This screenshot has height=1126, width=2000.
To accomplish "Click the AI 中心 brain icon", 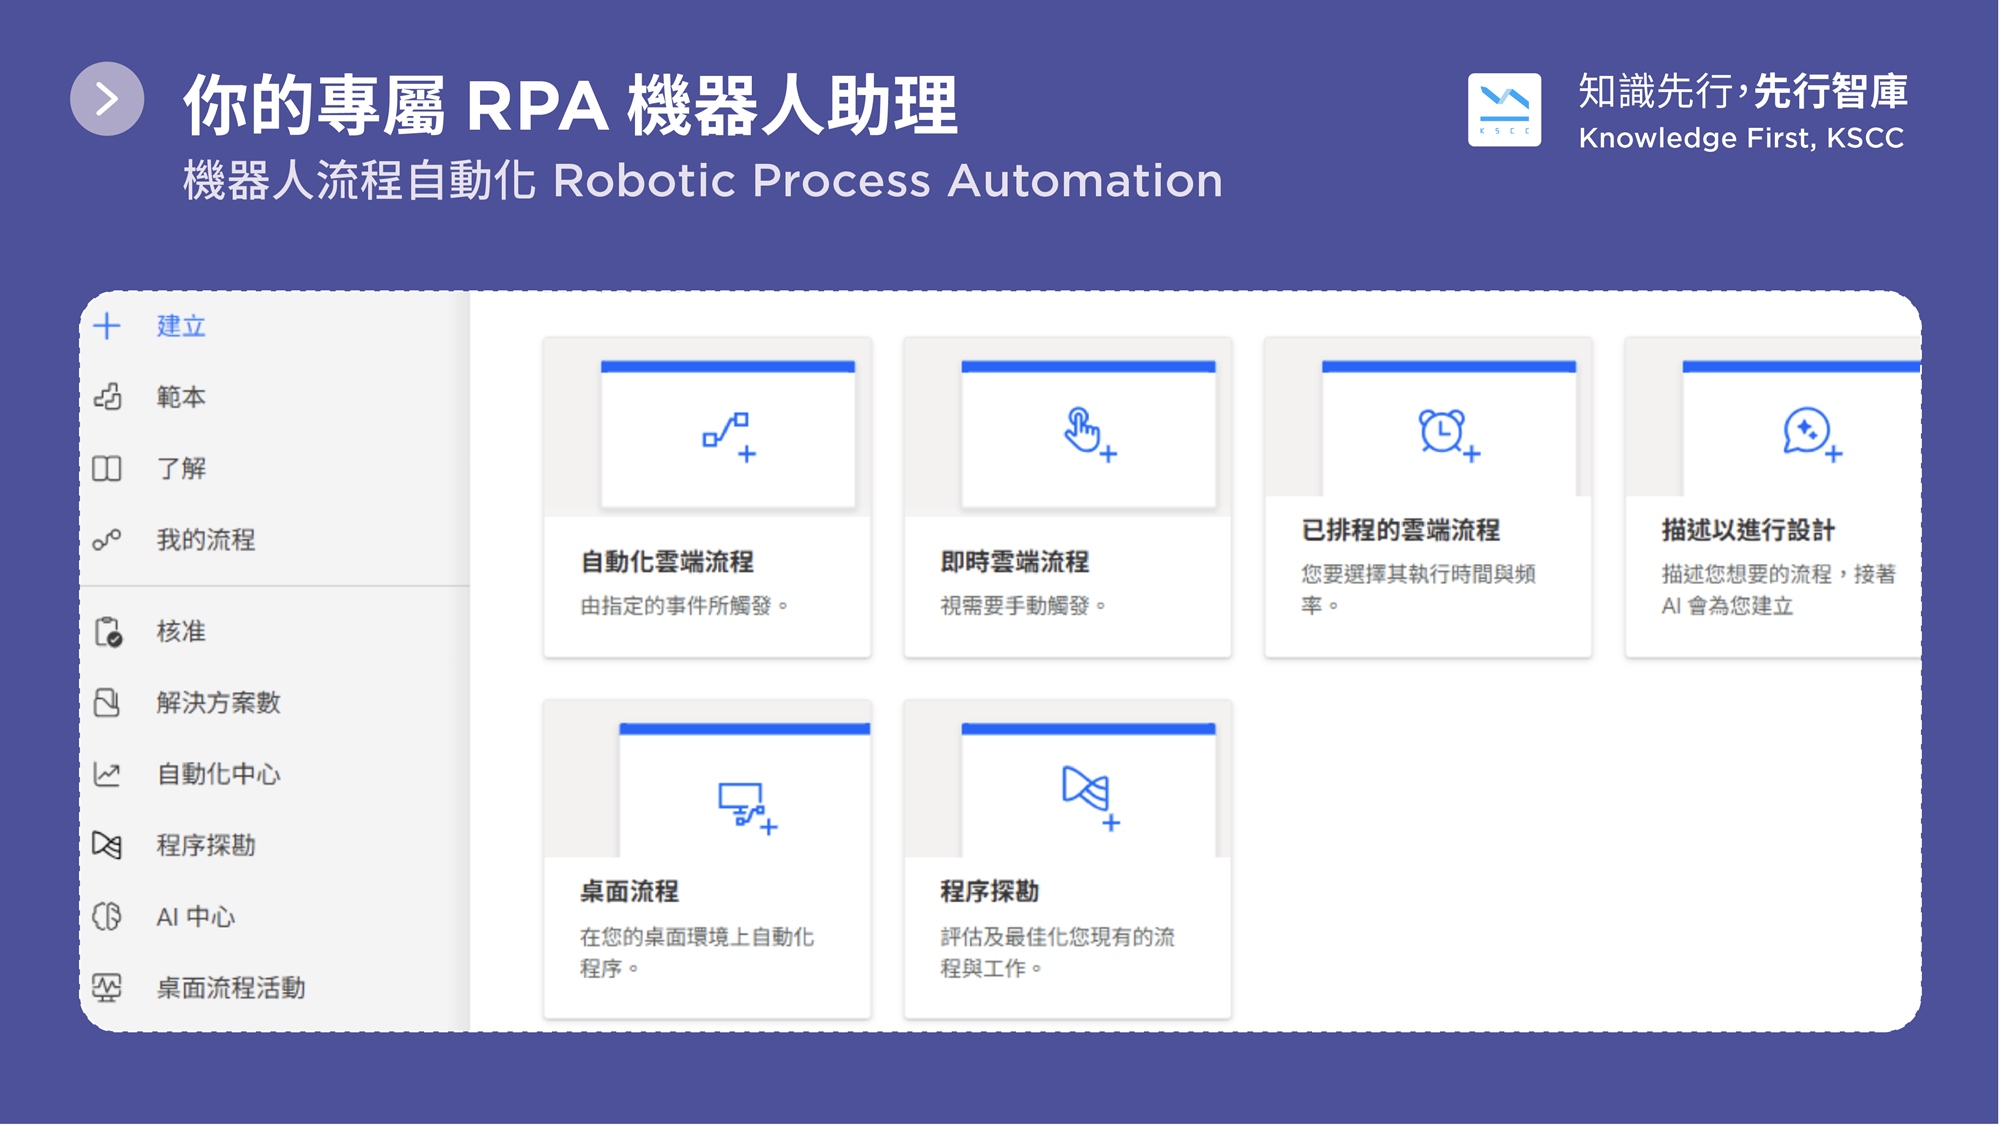I will (107, 917).
